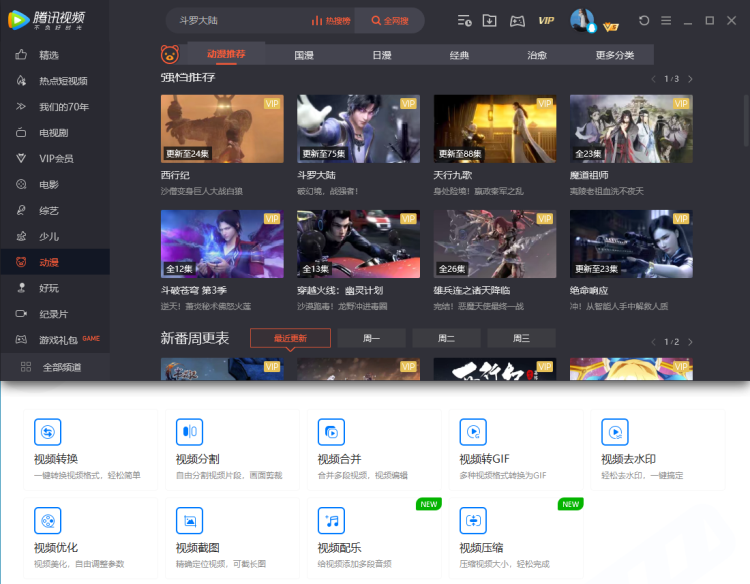Screen dimensions: 750x584
Task: Click the refresh icon in title bar
Action: (x=644, y=21)
